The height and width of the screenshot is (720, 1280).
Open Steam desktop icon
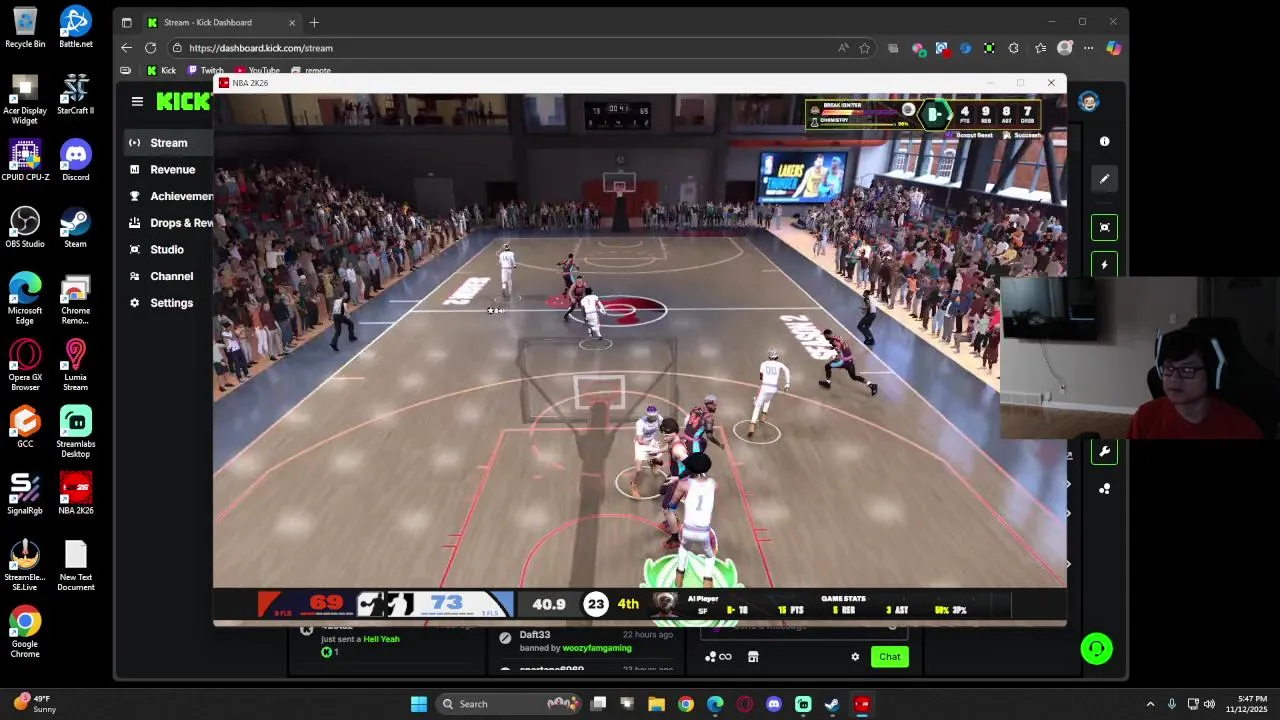(75, 228)
